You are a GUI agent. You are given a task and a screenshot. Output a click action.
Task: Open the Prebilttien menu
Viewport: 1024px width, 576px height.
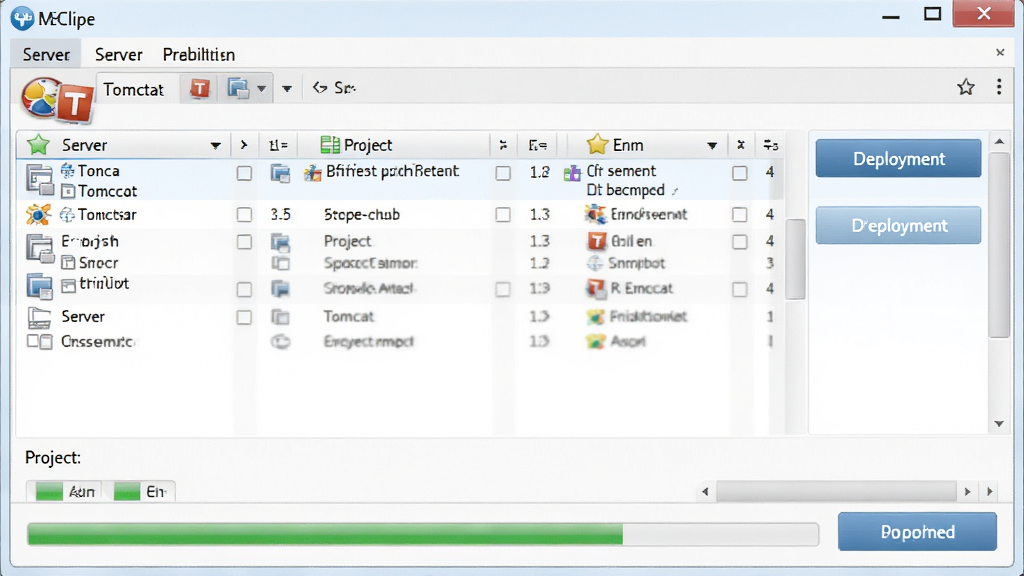(199, 55)
